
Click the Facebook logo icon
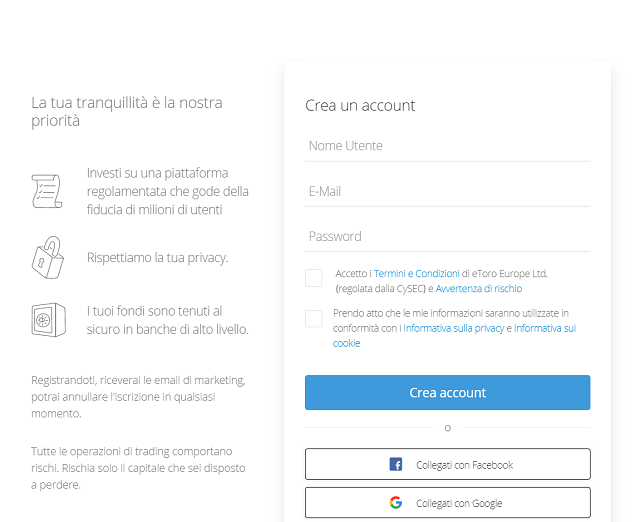tap(396, 464)
